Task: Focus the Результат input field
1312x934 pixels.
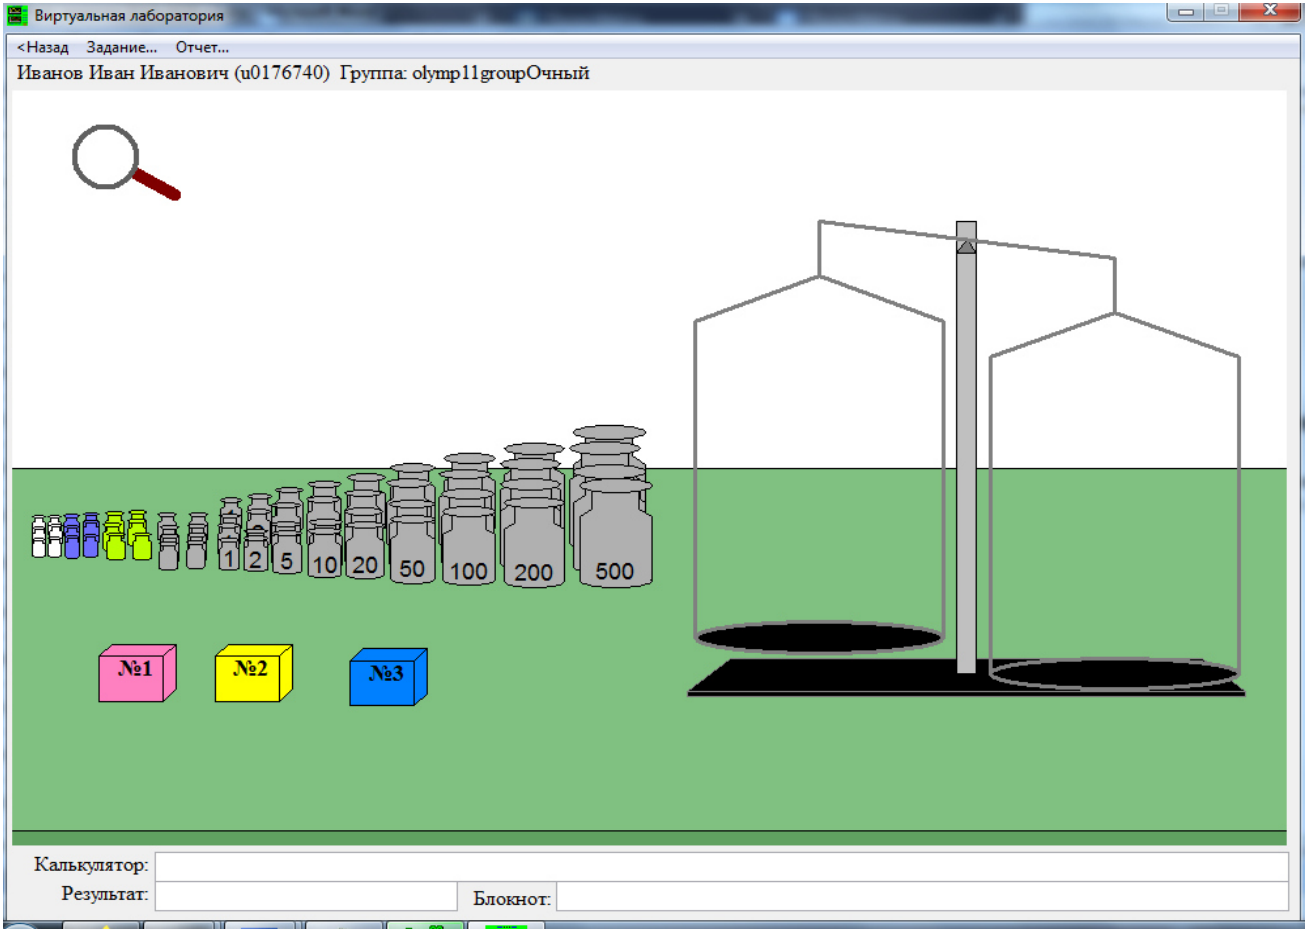Action: 306,896
